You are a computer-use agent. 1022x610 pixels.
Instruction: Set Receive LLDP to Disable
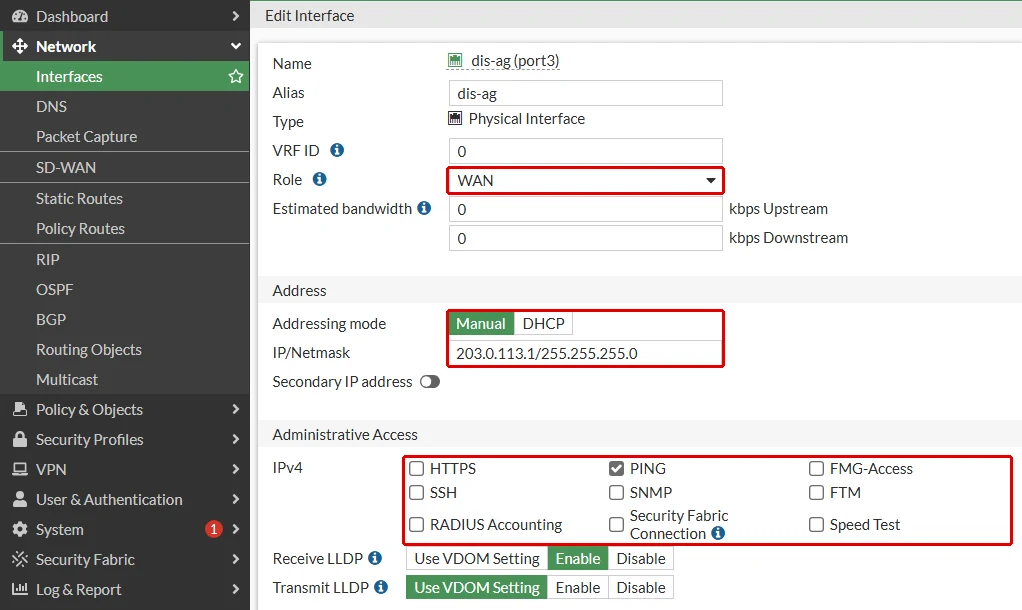click(641, 559)
